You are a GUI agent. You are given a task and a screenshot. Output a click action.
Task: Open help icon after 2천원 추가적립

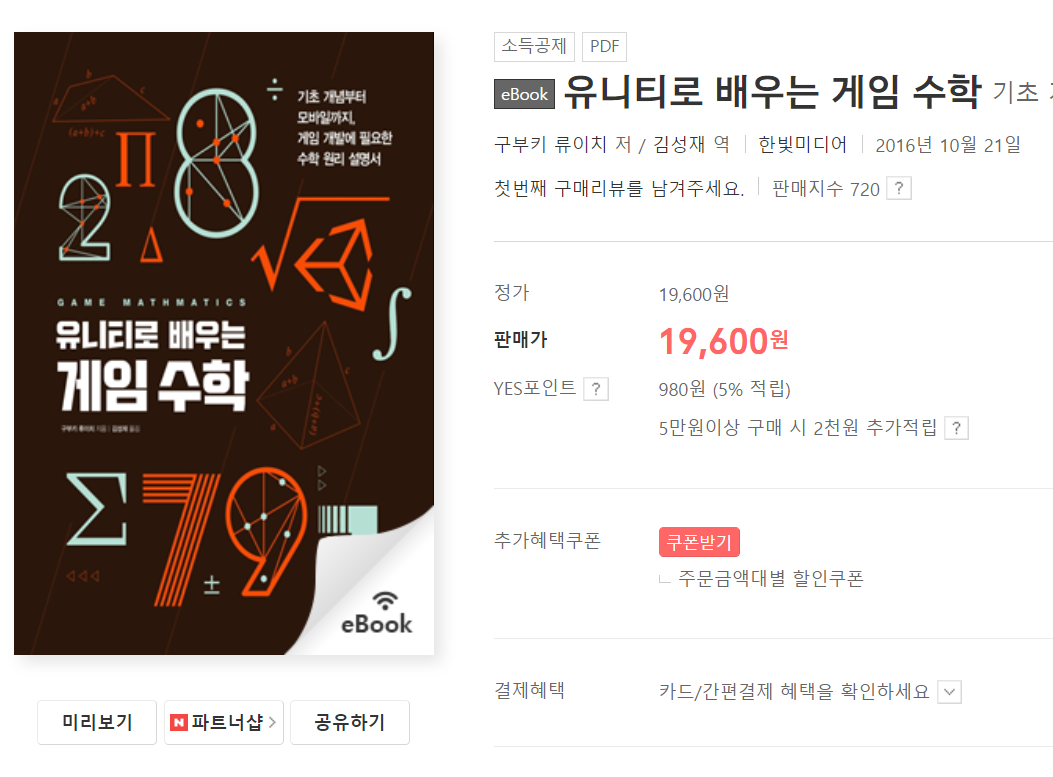[956, 428]
